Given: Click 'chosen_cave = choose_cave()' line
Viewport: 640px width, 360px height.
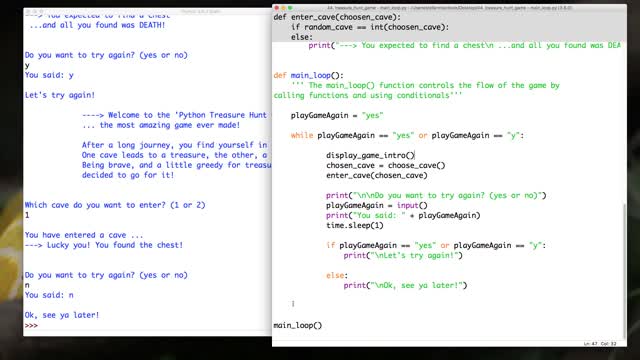Looking at the screenshot, I should click(x=386, y=165).
